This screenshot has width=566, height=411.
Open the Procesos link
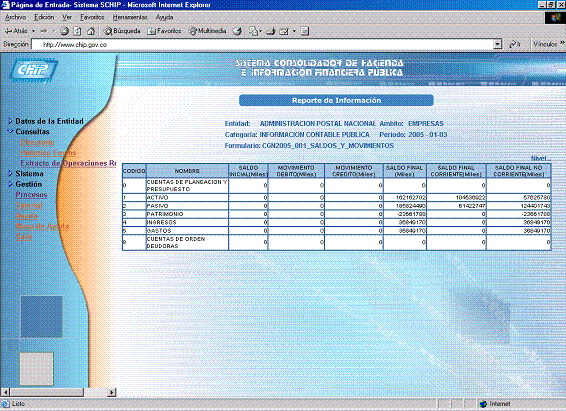tap(31, 195)
